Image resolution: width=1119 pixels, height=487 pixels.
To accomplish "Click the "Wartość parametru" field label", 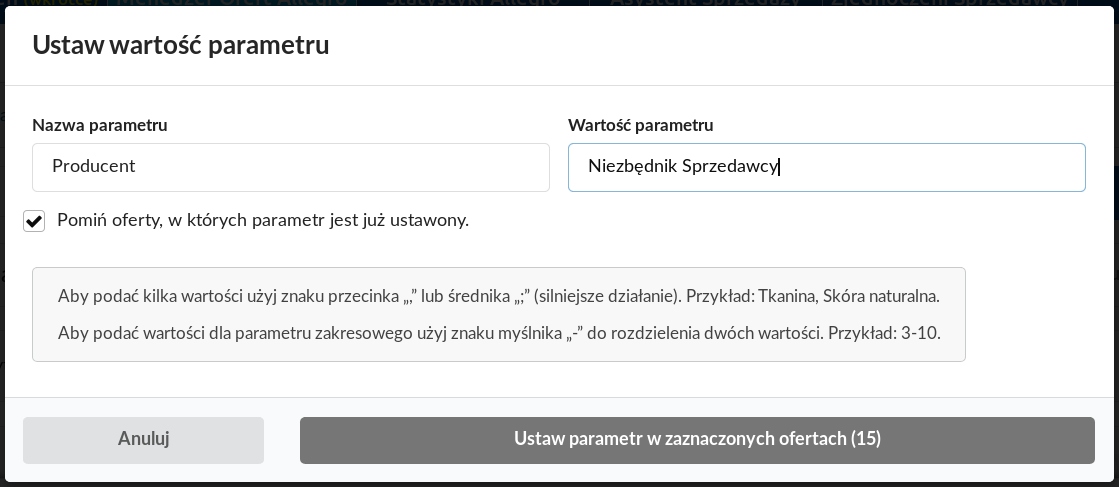I will pyautogui.click(x=640, y=125).
